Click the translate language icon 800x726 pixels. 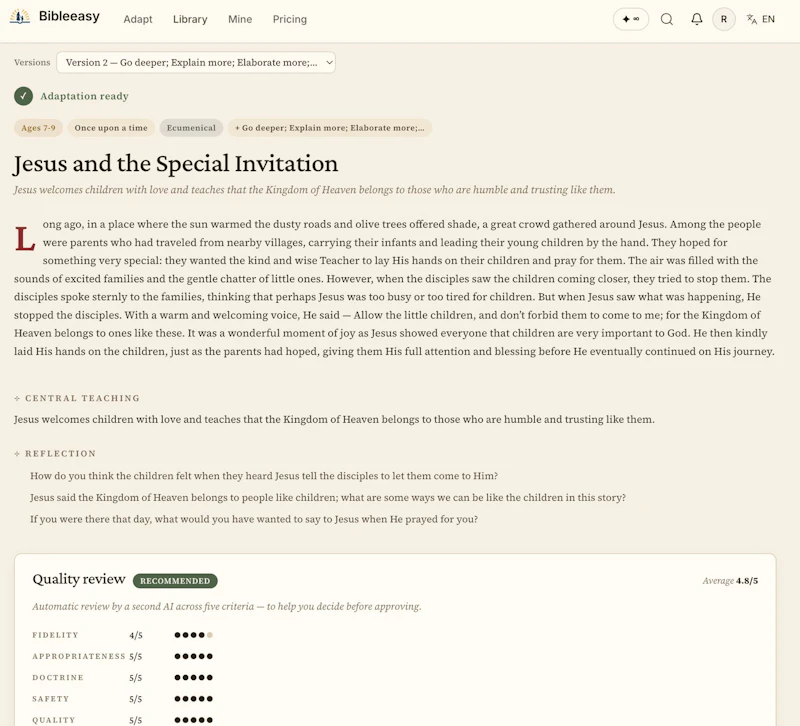pyautogui.click(x=752, y=19)
